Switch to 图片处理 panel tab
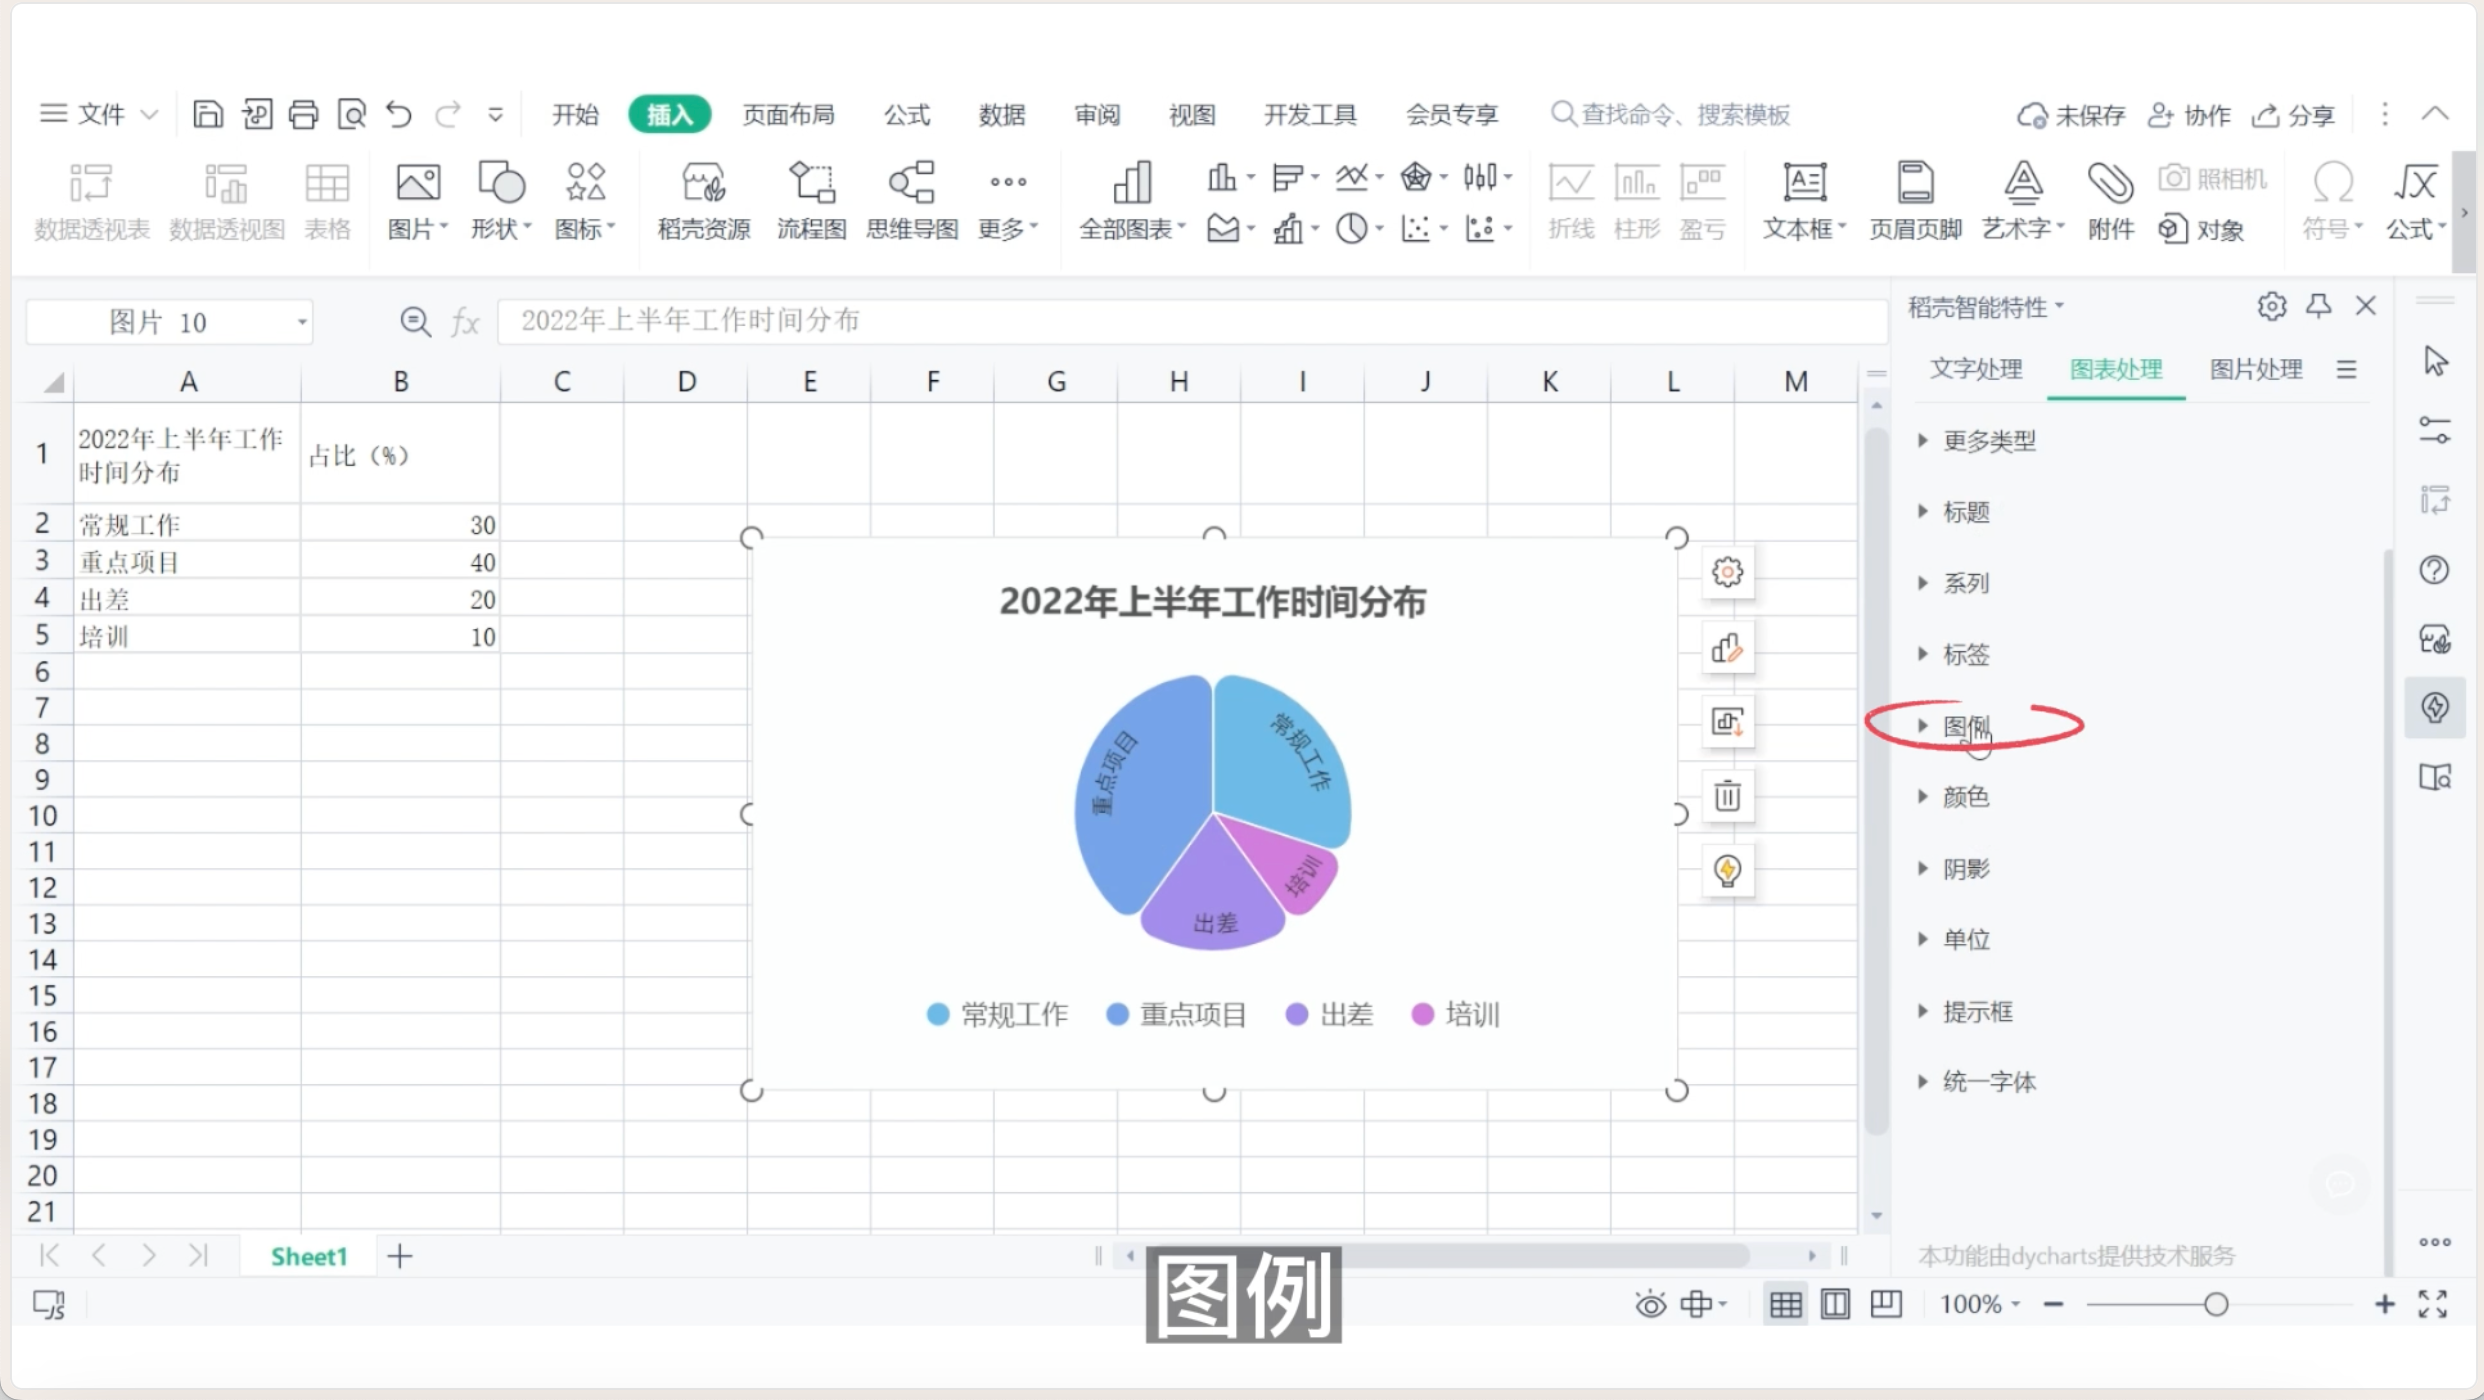Screen dimensions: 2484x1400 (2256, 369)
